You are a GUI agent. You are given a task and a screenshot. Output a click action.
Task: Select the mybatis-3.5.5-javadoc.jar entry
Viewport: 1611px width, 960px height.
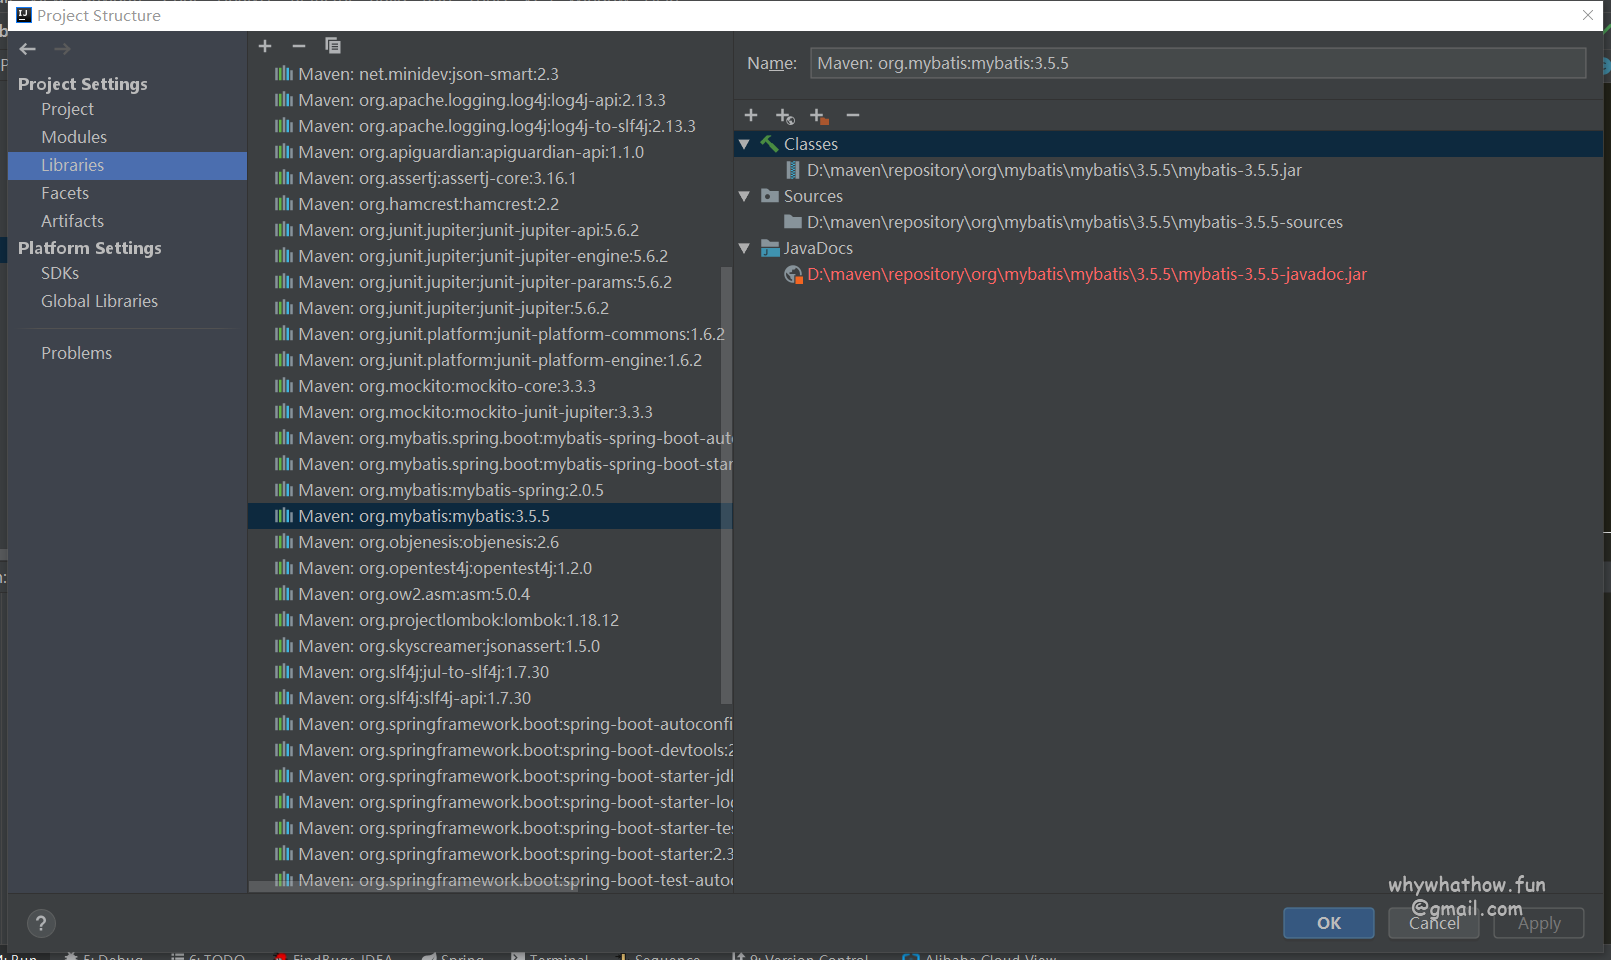click(1086, 274)
